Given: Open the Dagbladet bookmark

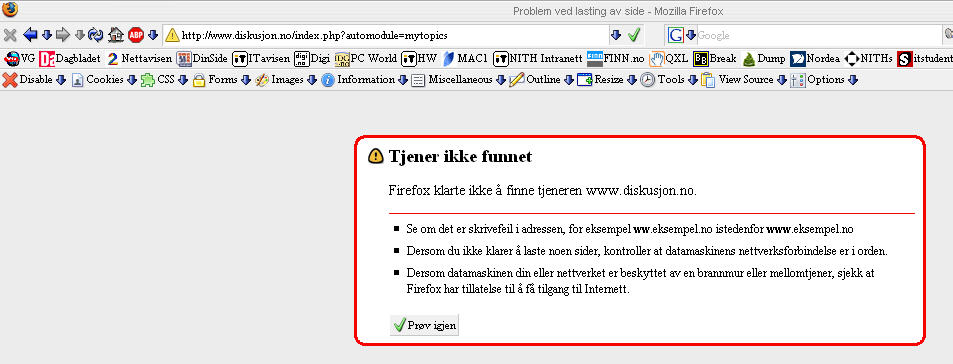Looking at the screenshot, I should click(x=70, y=59).
